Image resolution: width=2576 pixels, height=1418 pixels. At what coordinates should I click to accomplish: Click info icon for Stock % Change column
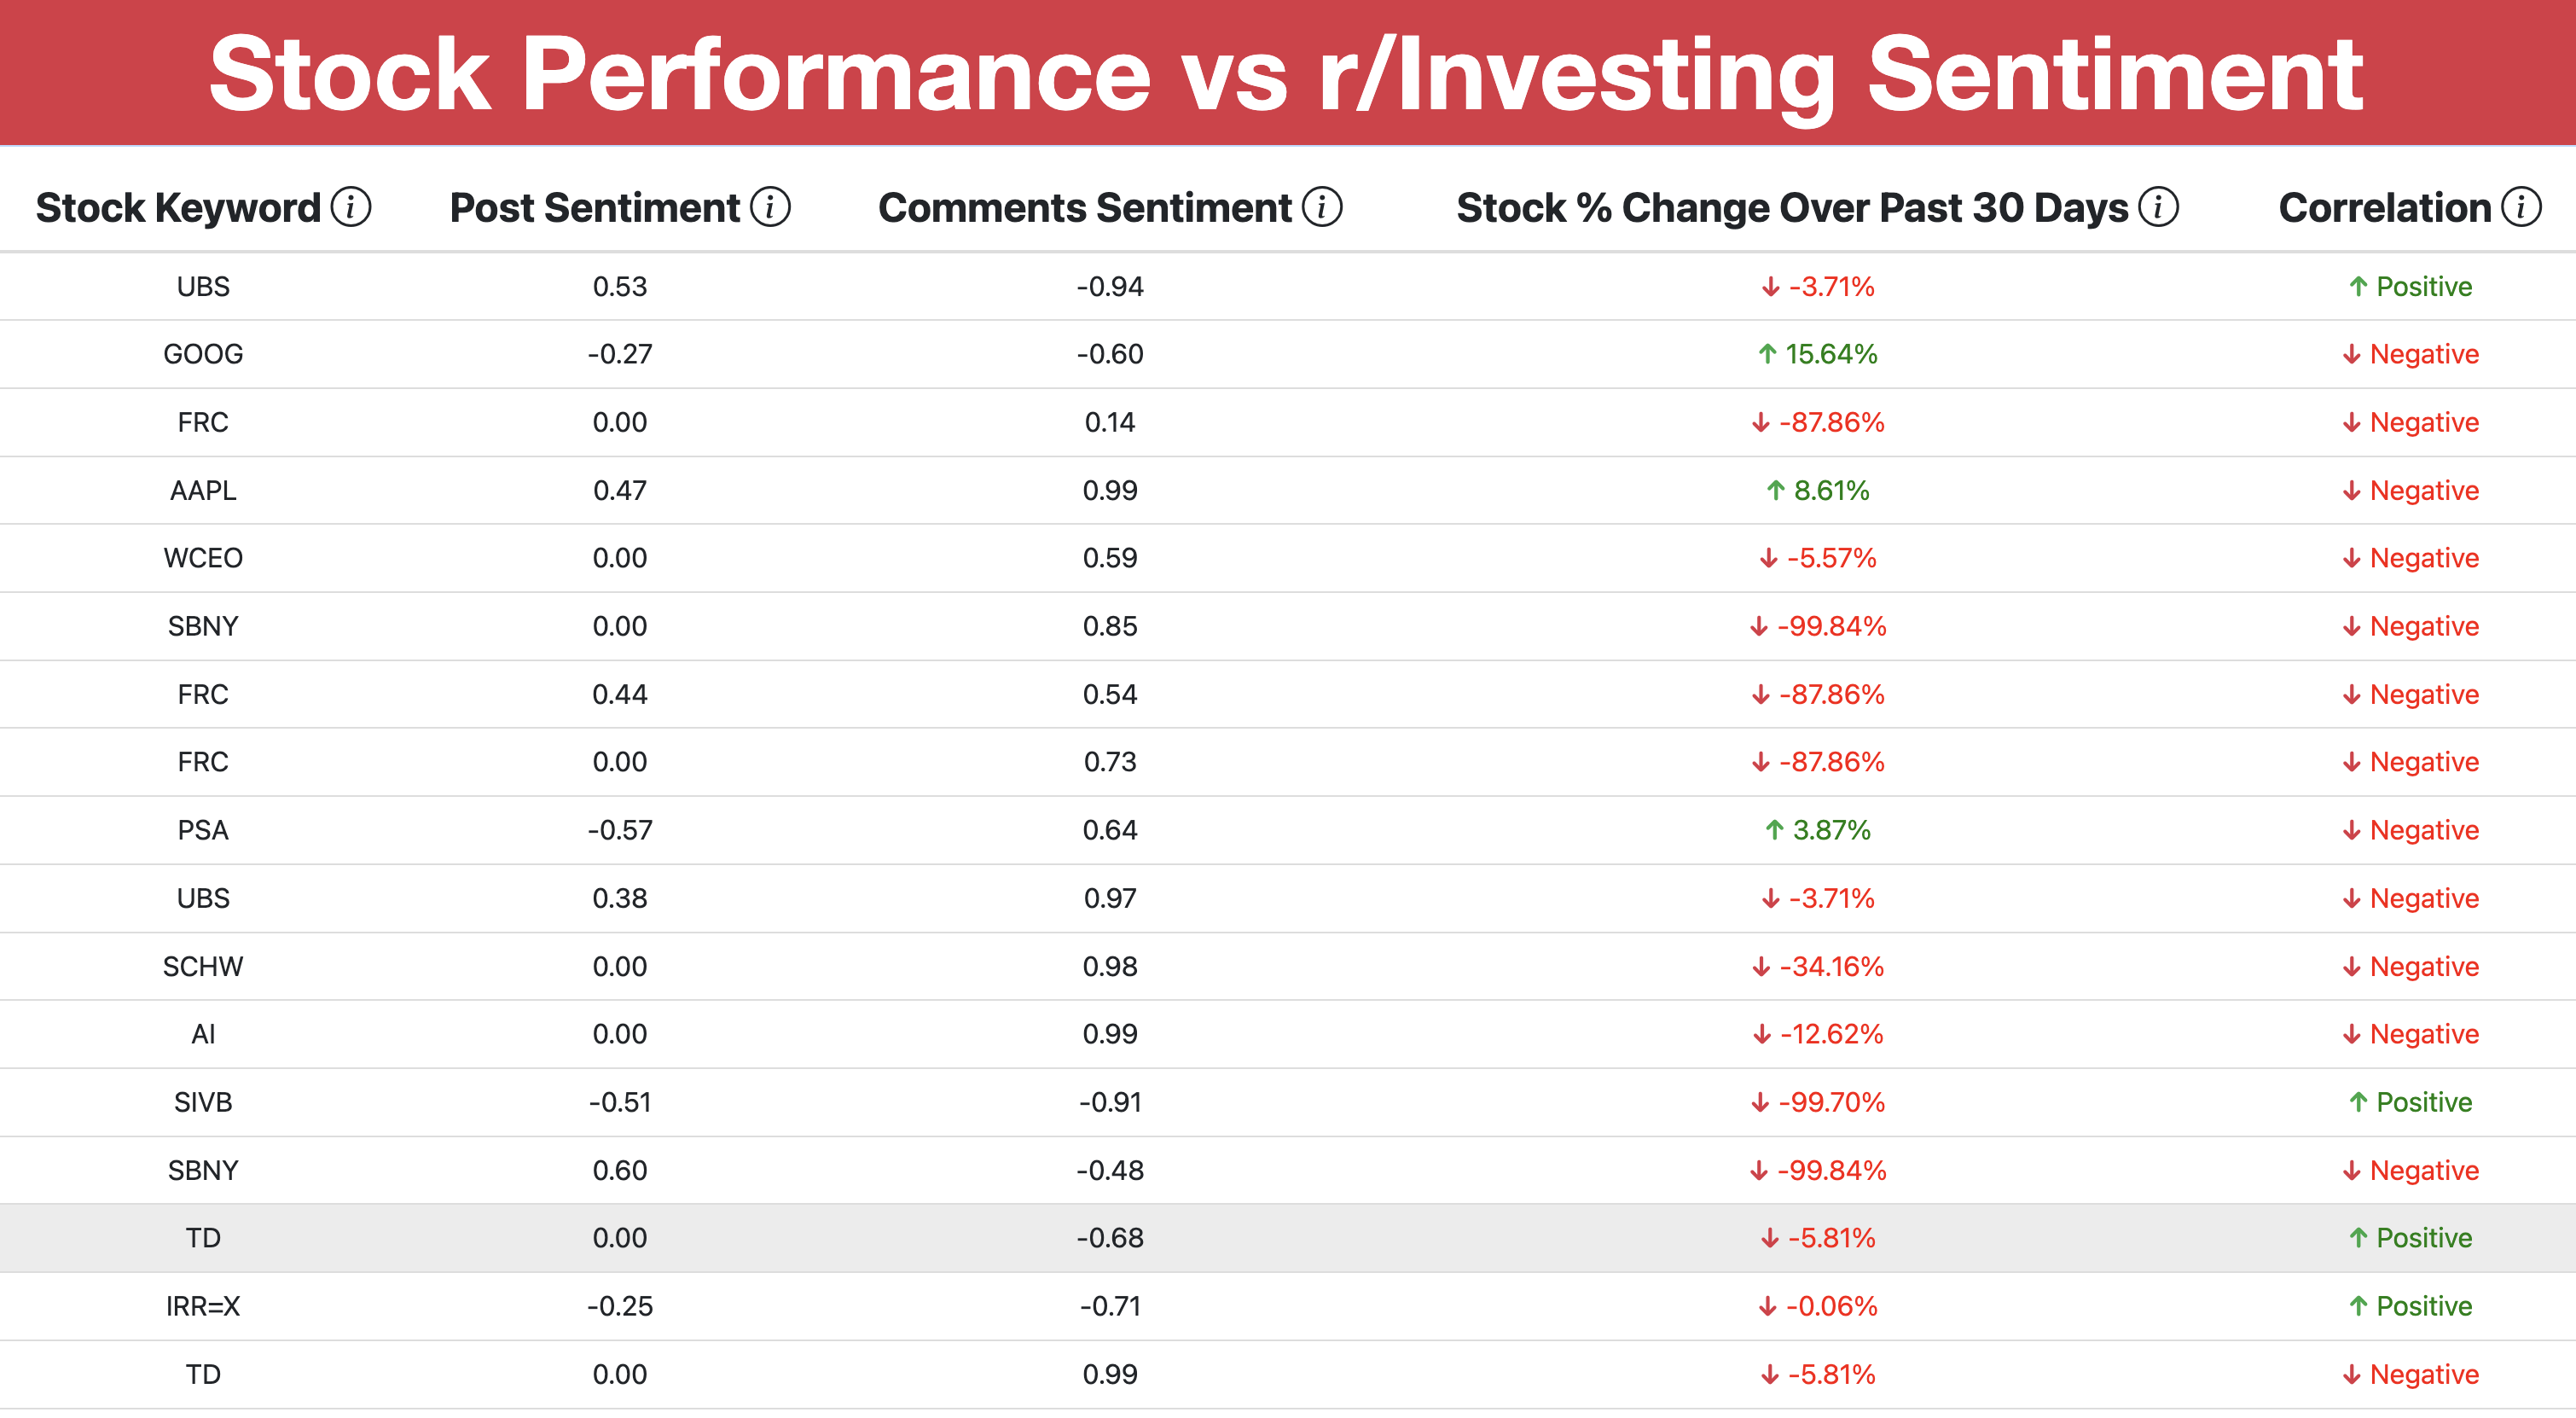pyautogui.click(x=2158, y=207)
